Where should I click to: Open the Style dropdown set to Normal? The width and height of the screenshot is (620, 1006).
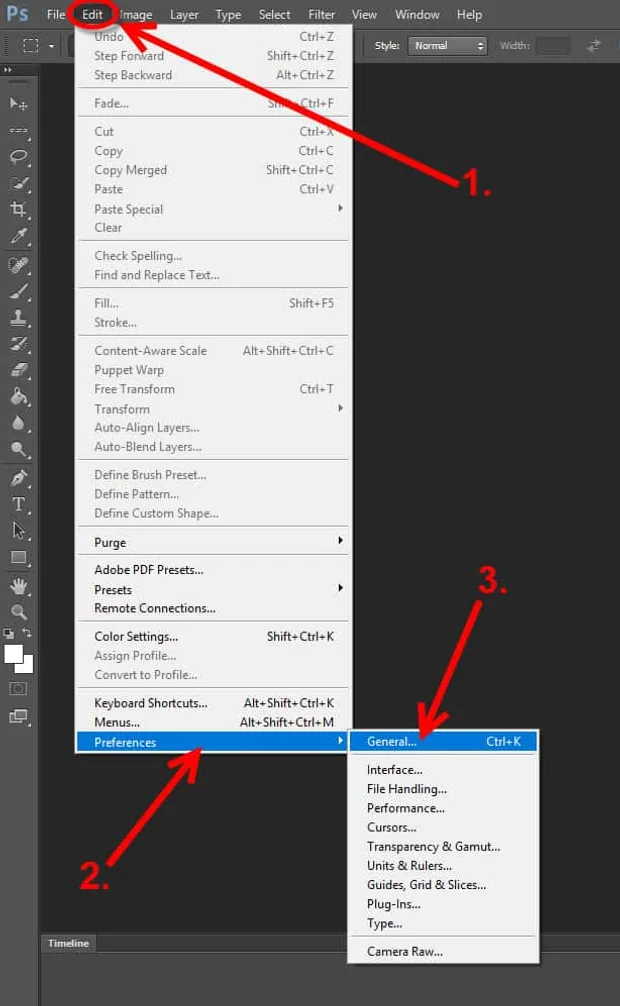coord(447,46)
